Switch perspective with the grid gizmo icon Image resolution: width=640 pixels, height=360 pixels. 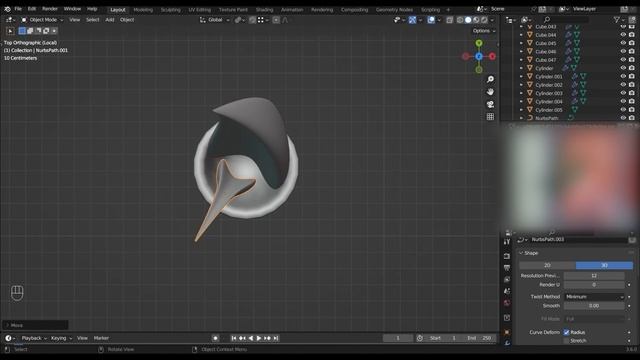(x=490, y=117)
